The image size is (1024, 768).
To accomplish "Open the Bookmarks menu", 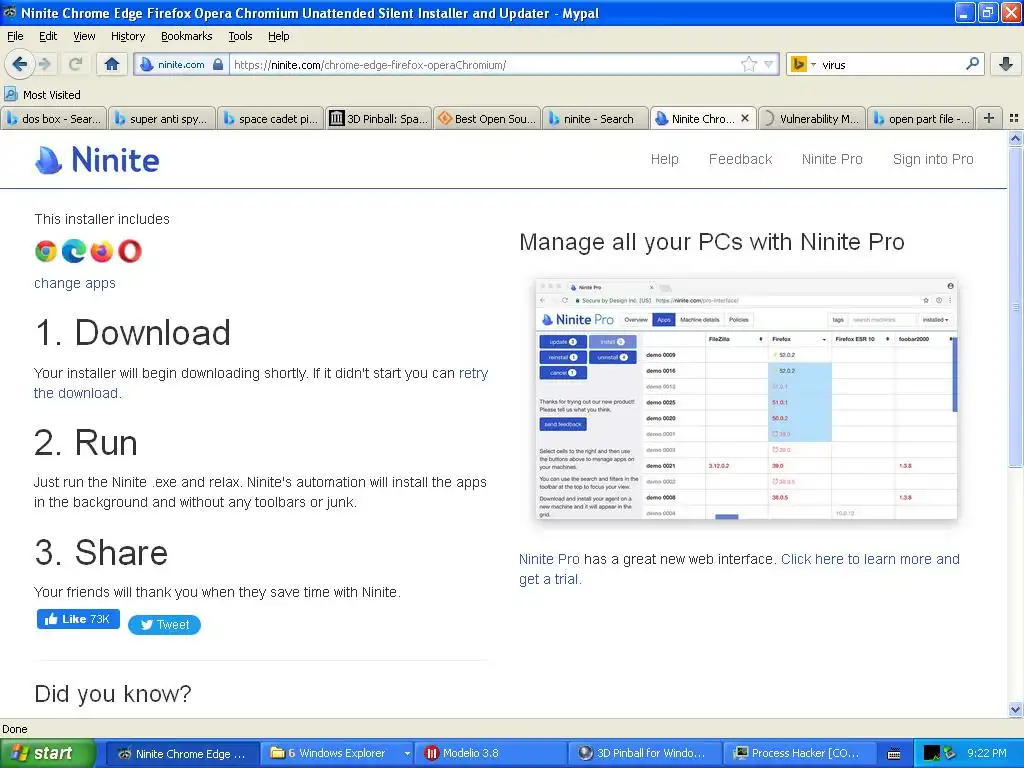I will coord(187,36).
